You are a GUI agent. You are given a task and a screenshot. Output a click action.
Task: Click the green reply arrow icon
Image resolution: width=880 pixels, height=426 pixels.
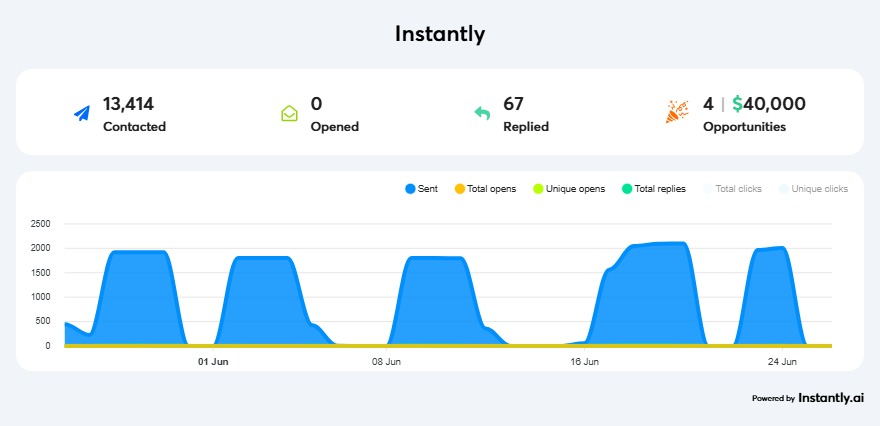pyautogui.click(x=482, y=113)
